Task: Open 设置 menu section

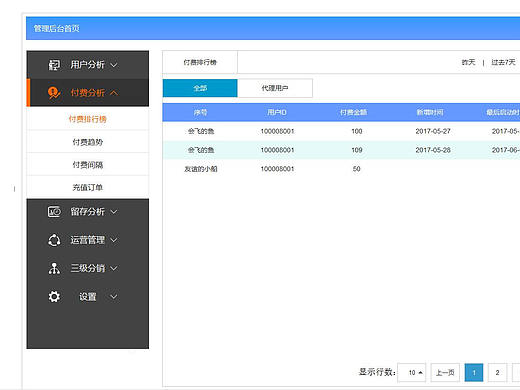Action: pos(88,297)
